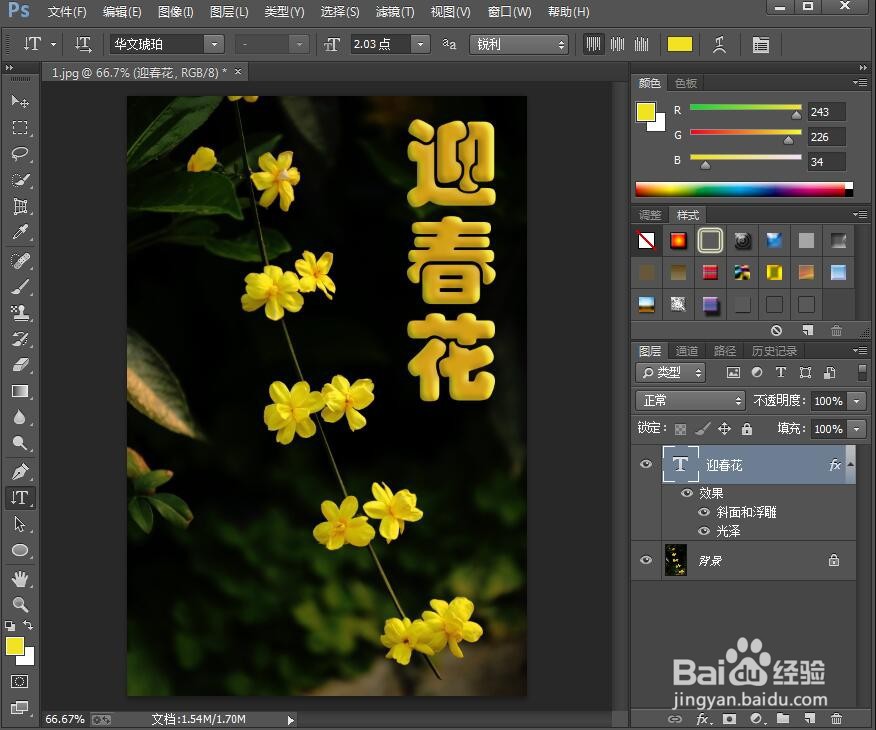Open opacity 不透明度 dropdown arrow

tap(856, 401)
